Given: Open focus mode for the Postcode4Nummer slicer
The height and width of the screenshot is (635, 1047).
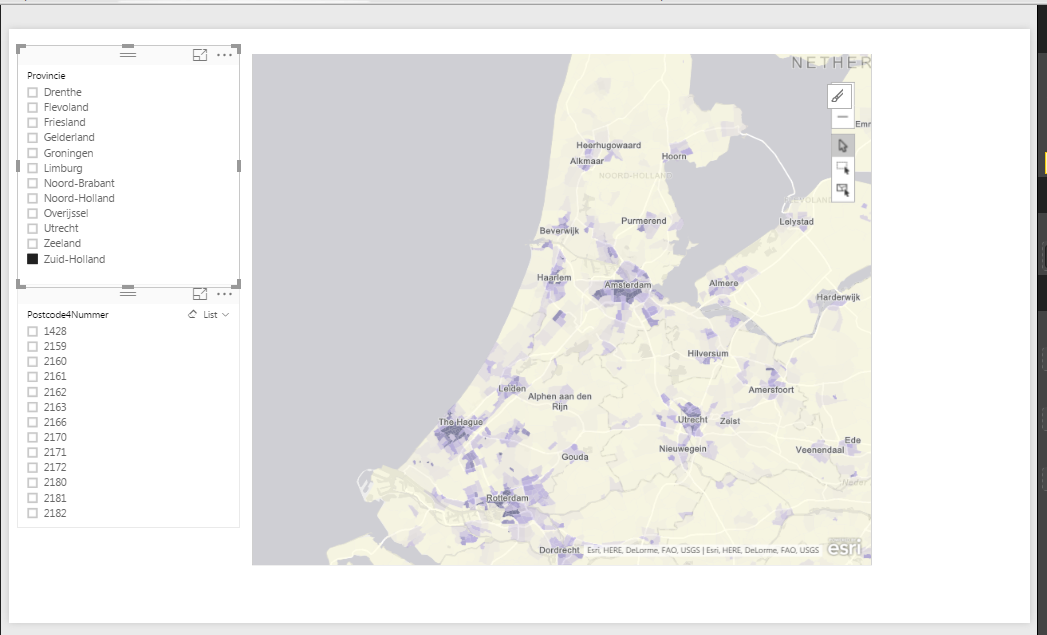Looking at the screenshot, I should 200,294.
